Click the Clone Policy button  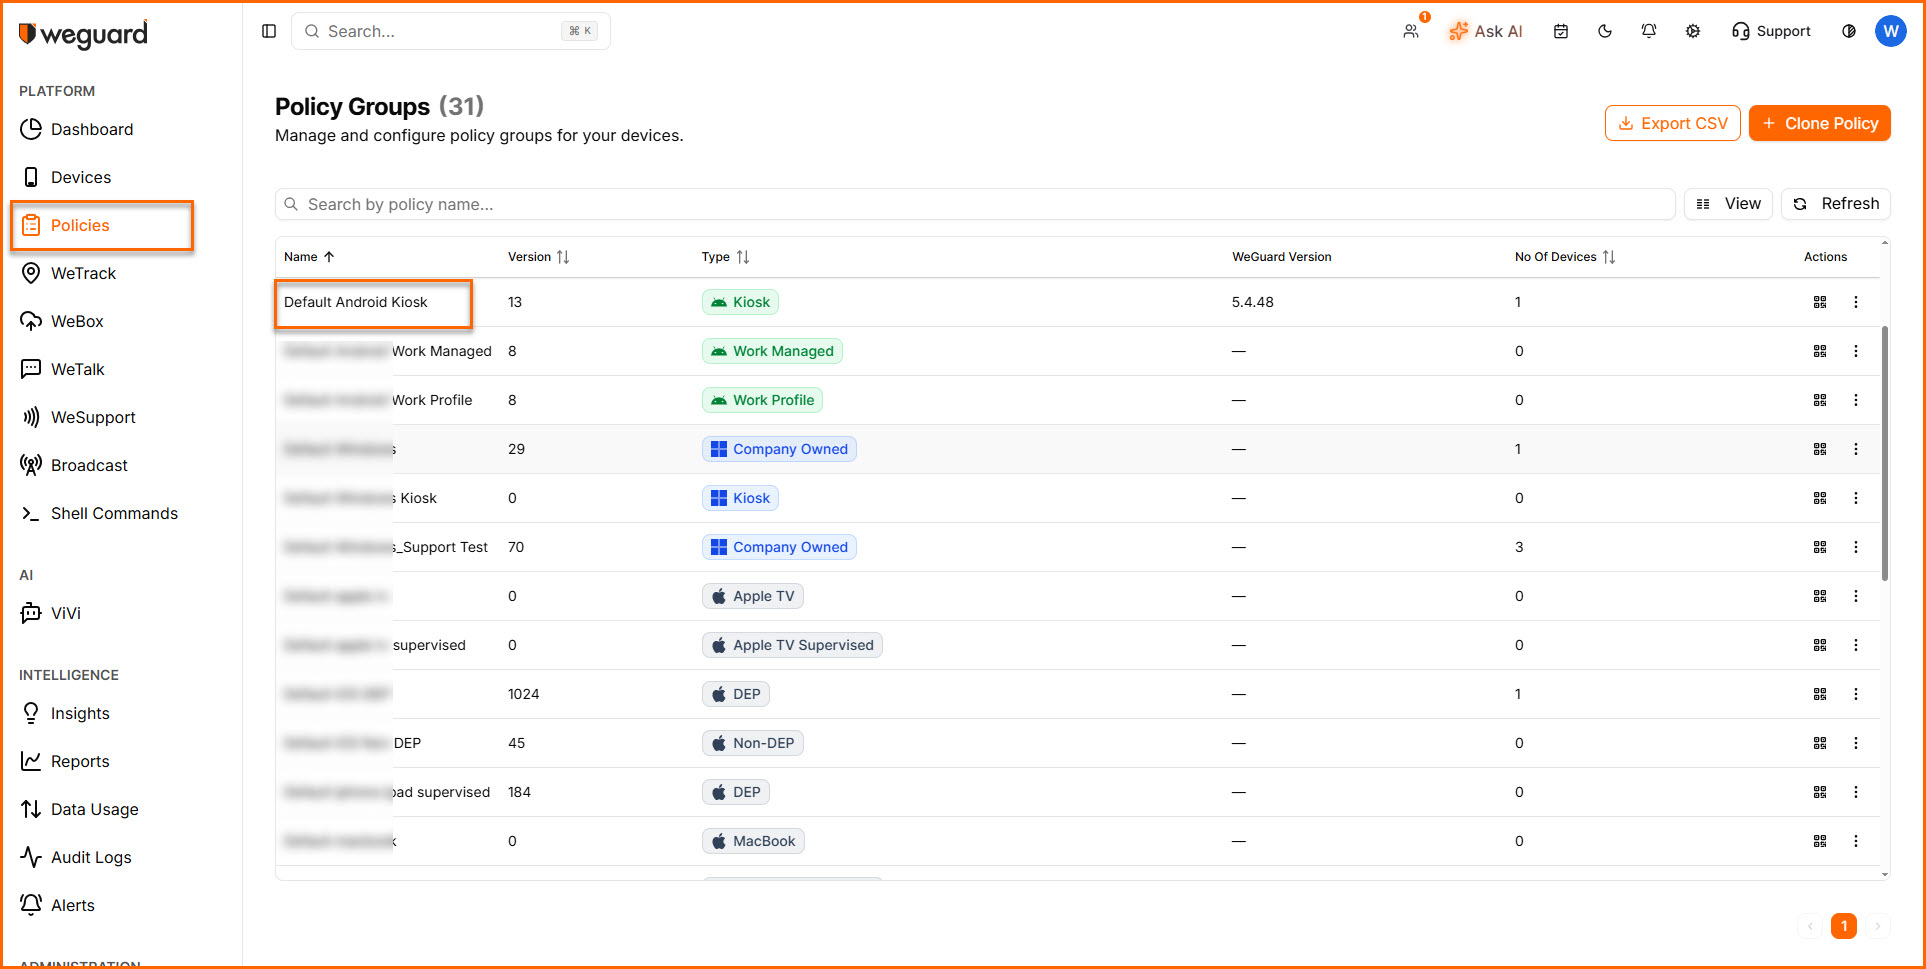(x=1819, y=123)
